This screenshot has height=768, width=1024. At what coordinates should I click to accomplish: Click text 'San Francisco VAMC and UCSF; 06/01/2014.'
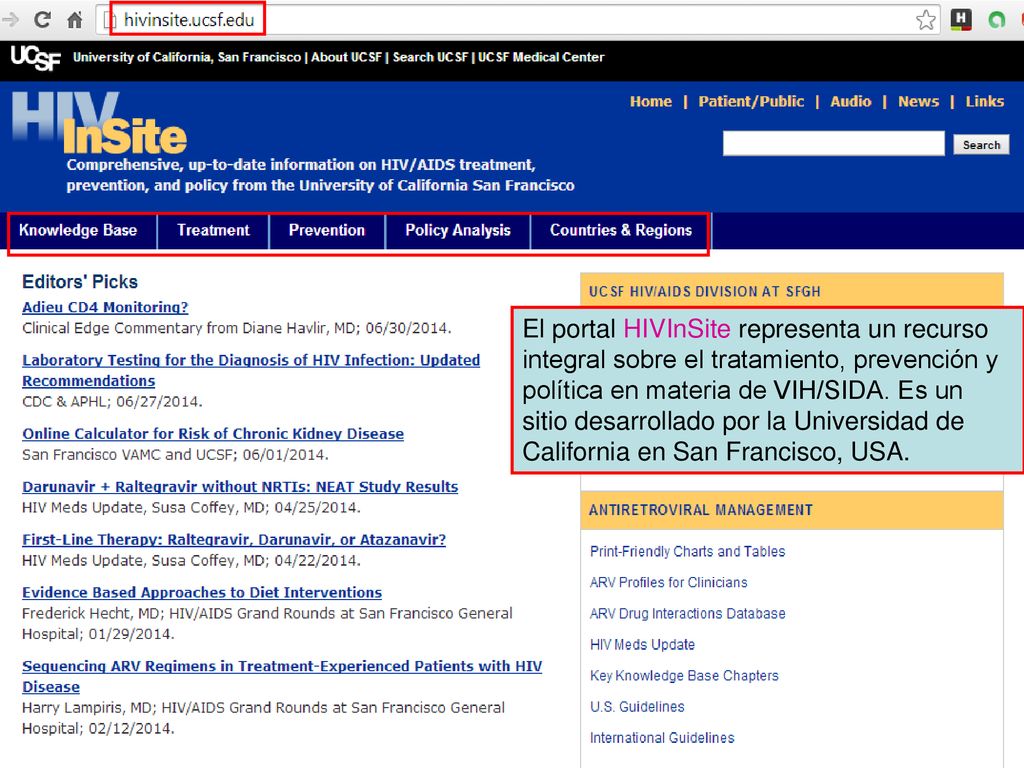click(x=175, y=455)
